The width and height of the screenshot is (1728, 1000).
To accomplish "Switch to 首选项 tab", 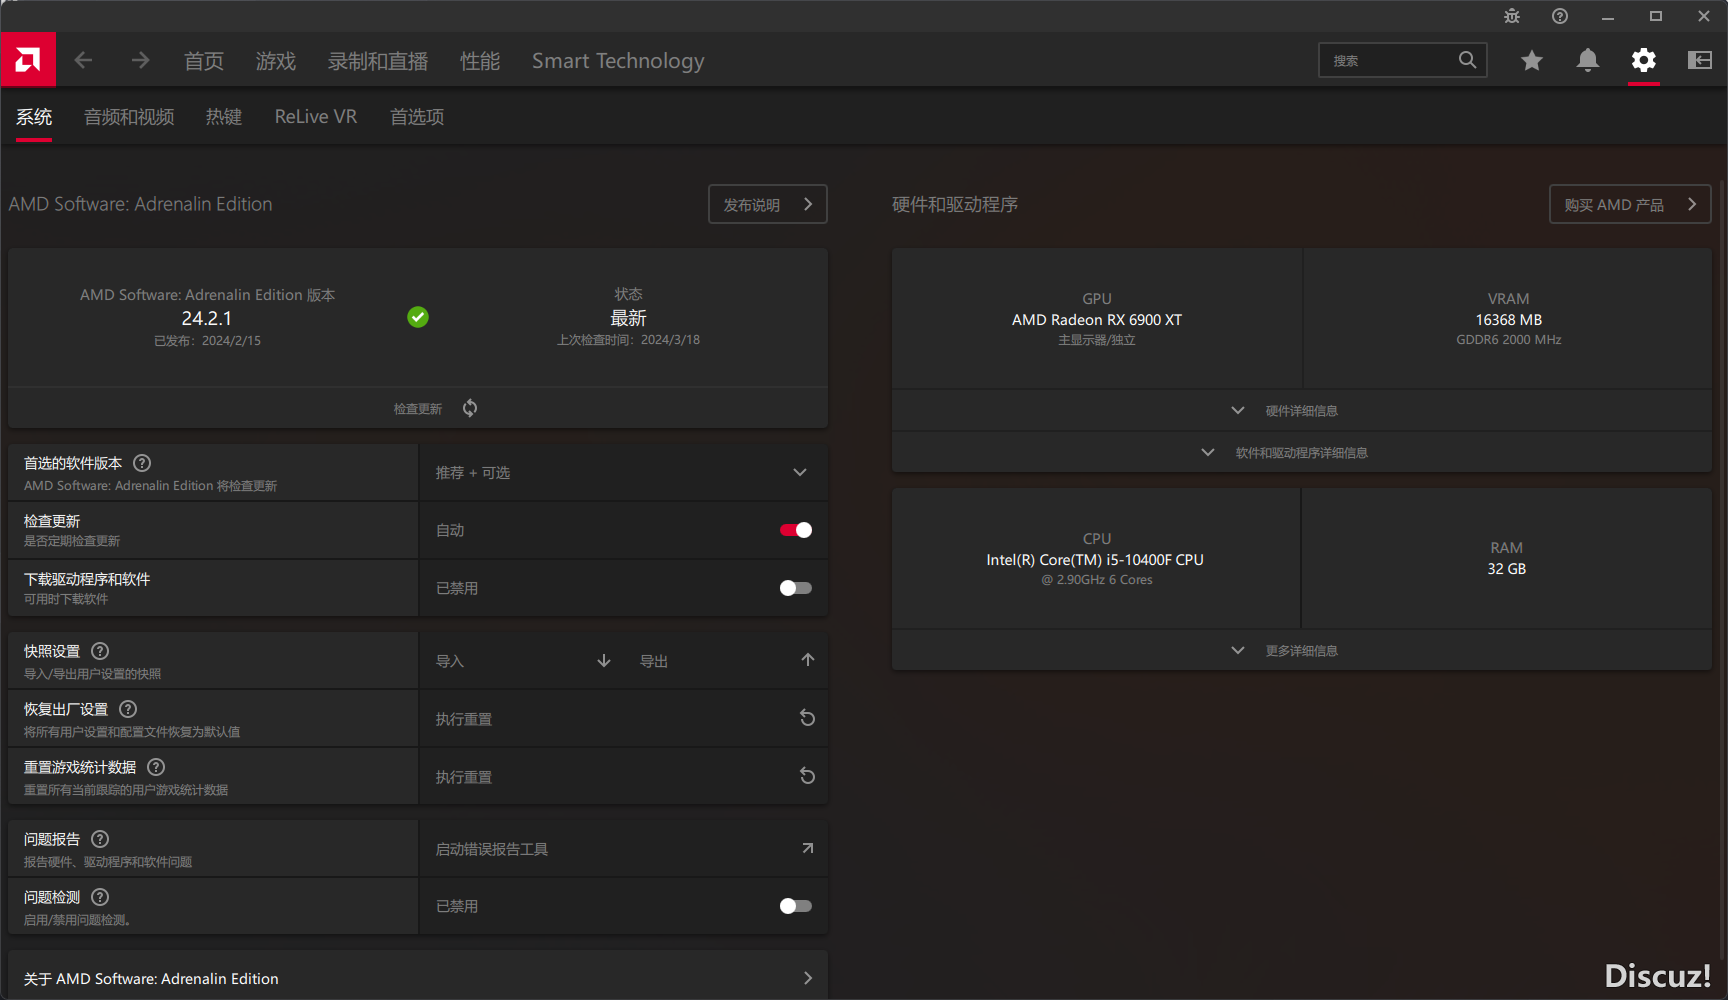I will (417, 117).
